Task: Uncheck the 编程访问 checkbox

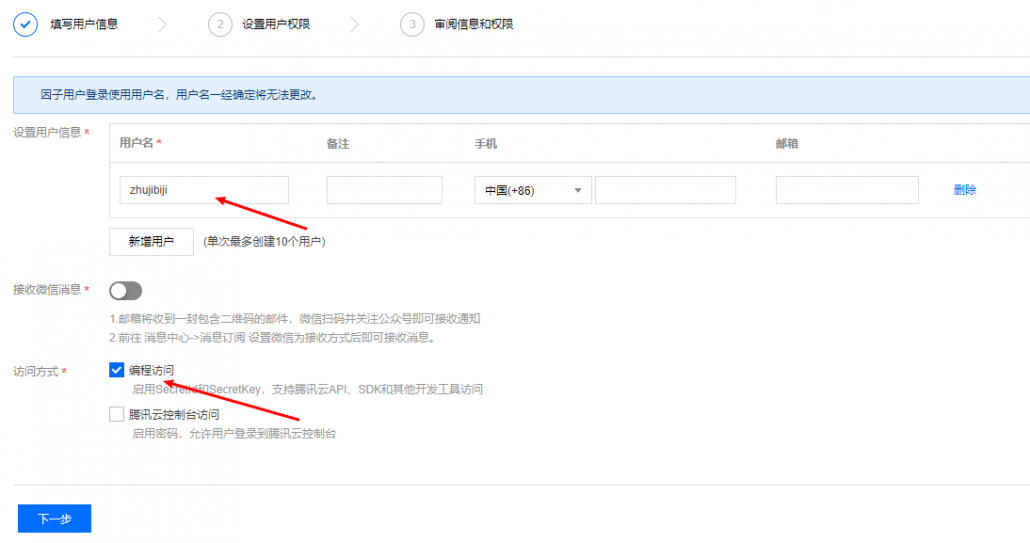Action: pyautogui.click(x=117, y=370)
